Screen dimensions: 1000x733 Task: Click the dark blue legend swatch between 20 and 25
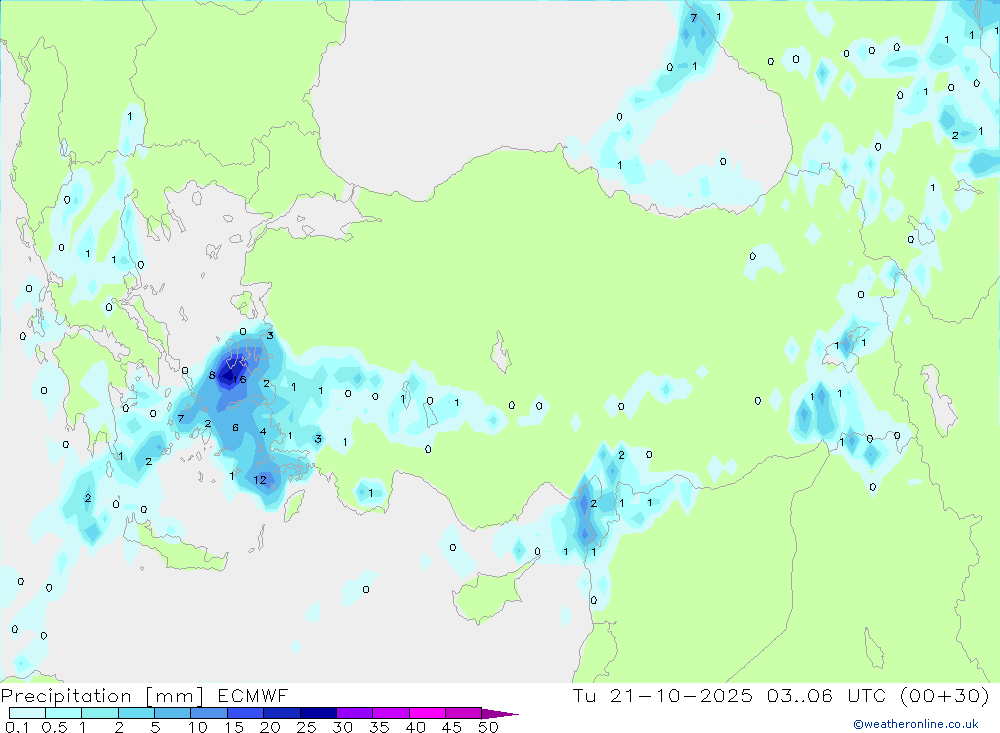coord(281,713)
